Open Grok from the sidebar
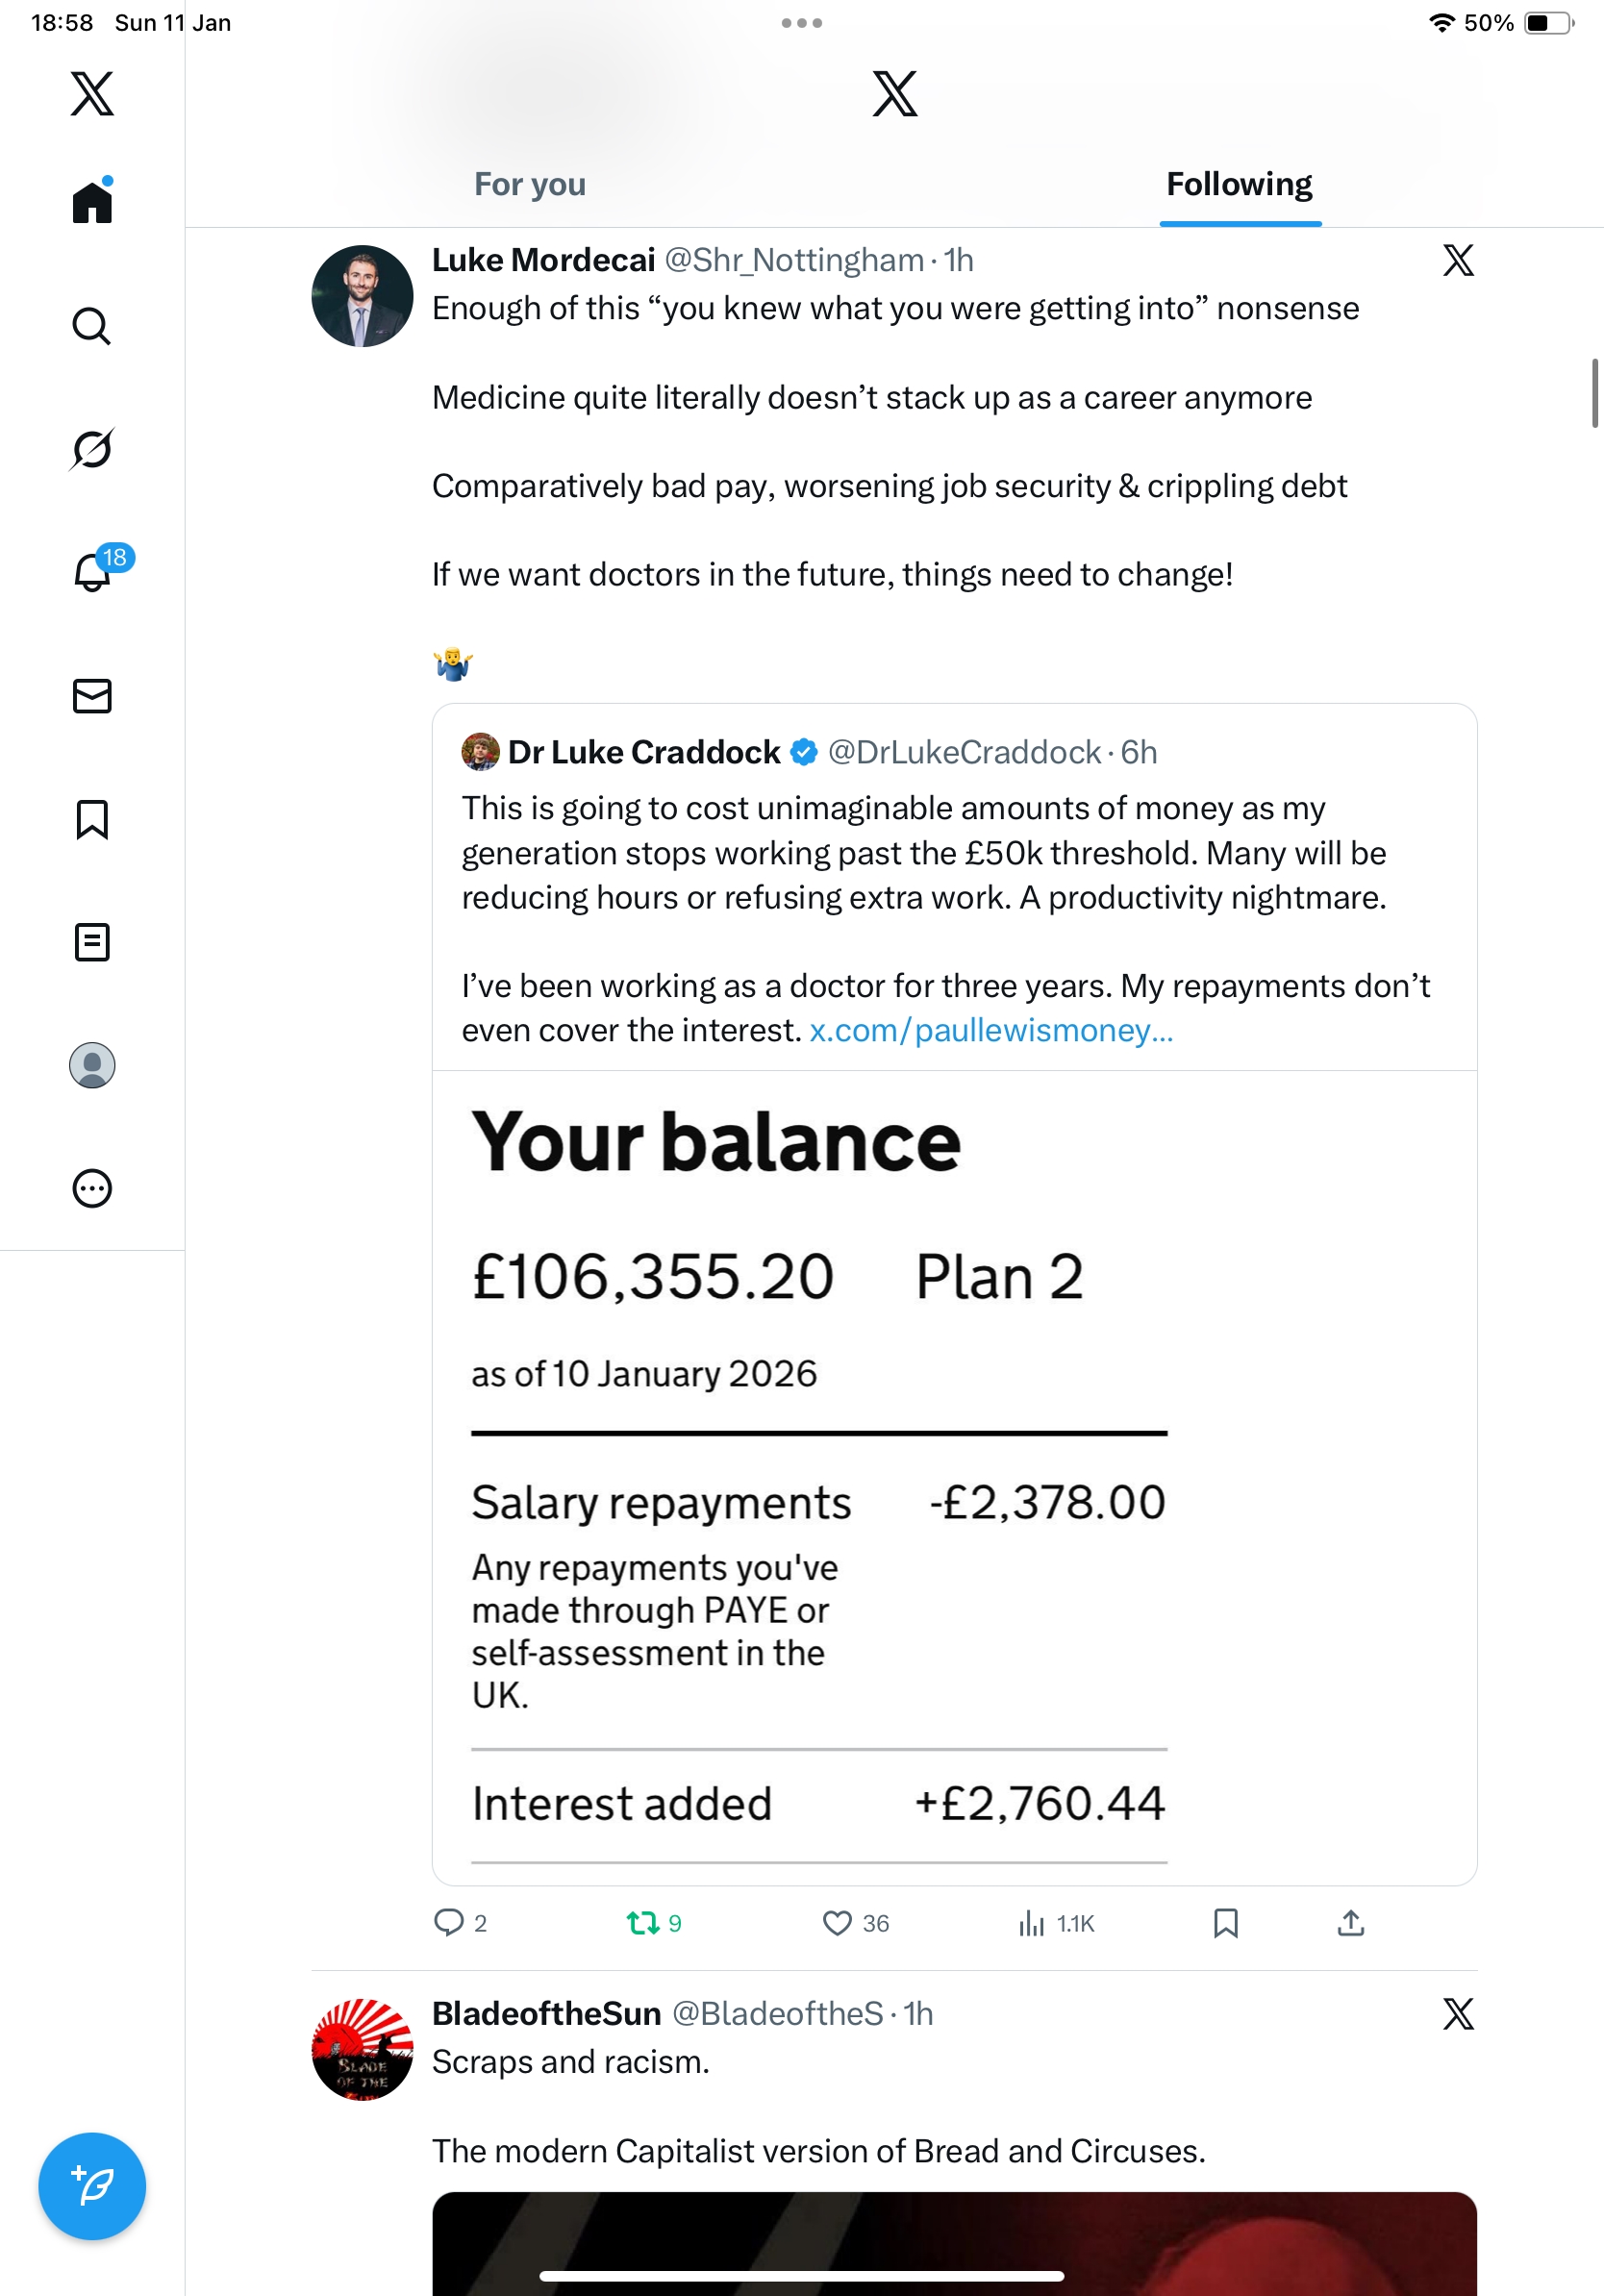 92,449
